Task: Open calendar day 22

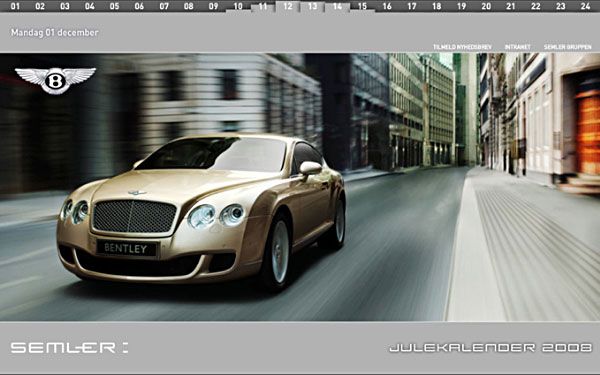Action: tap(536, 6)
